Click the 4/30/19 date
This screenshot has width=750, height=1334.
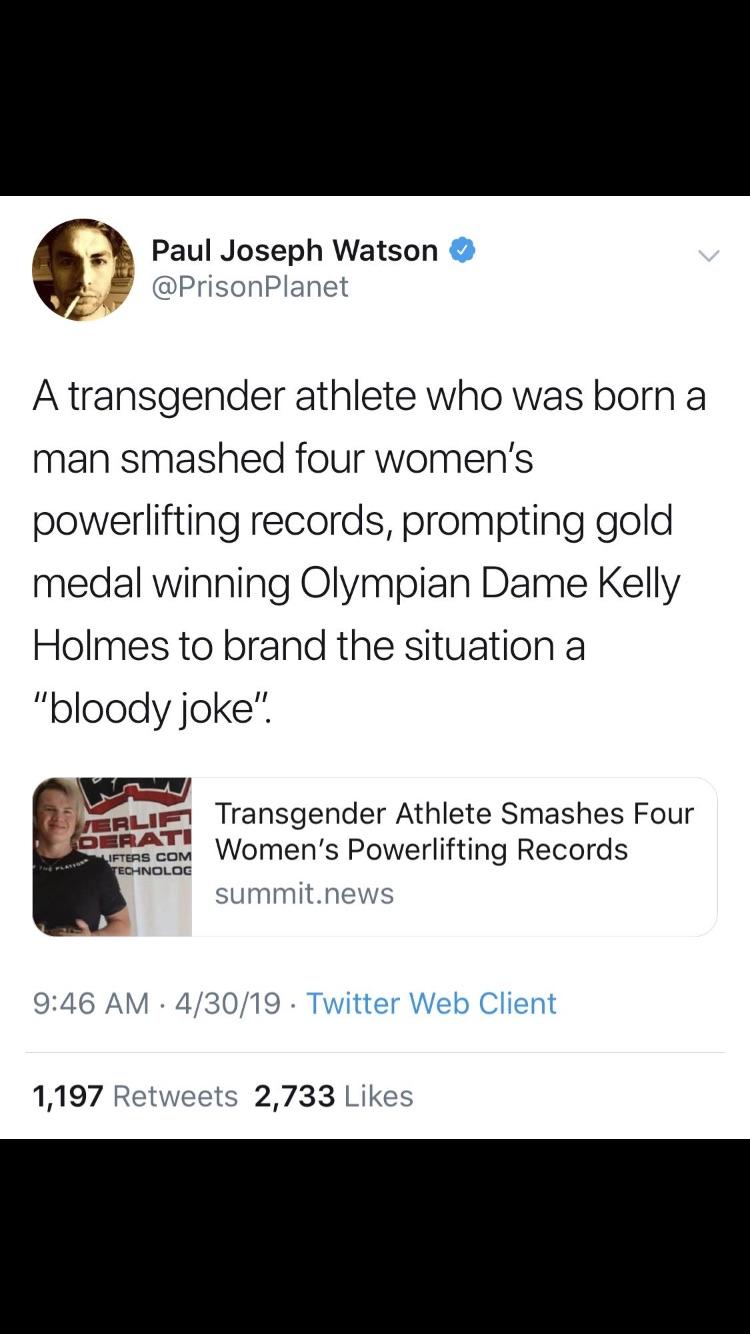(x=226, y=1003)
